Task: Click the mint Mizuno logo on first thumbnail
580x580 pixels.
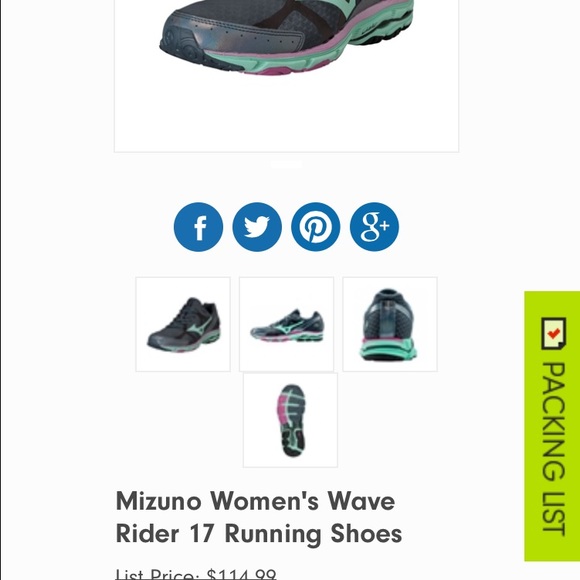Action: click(200, 325)
